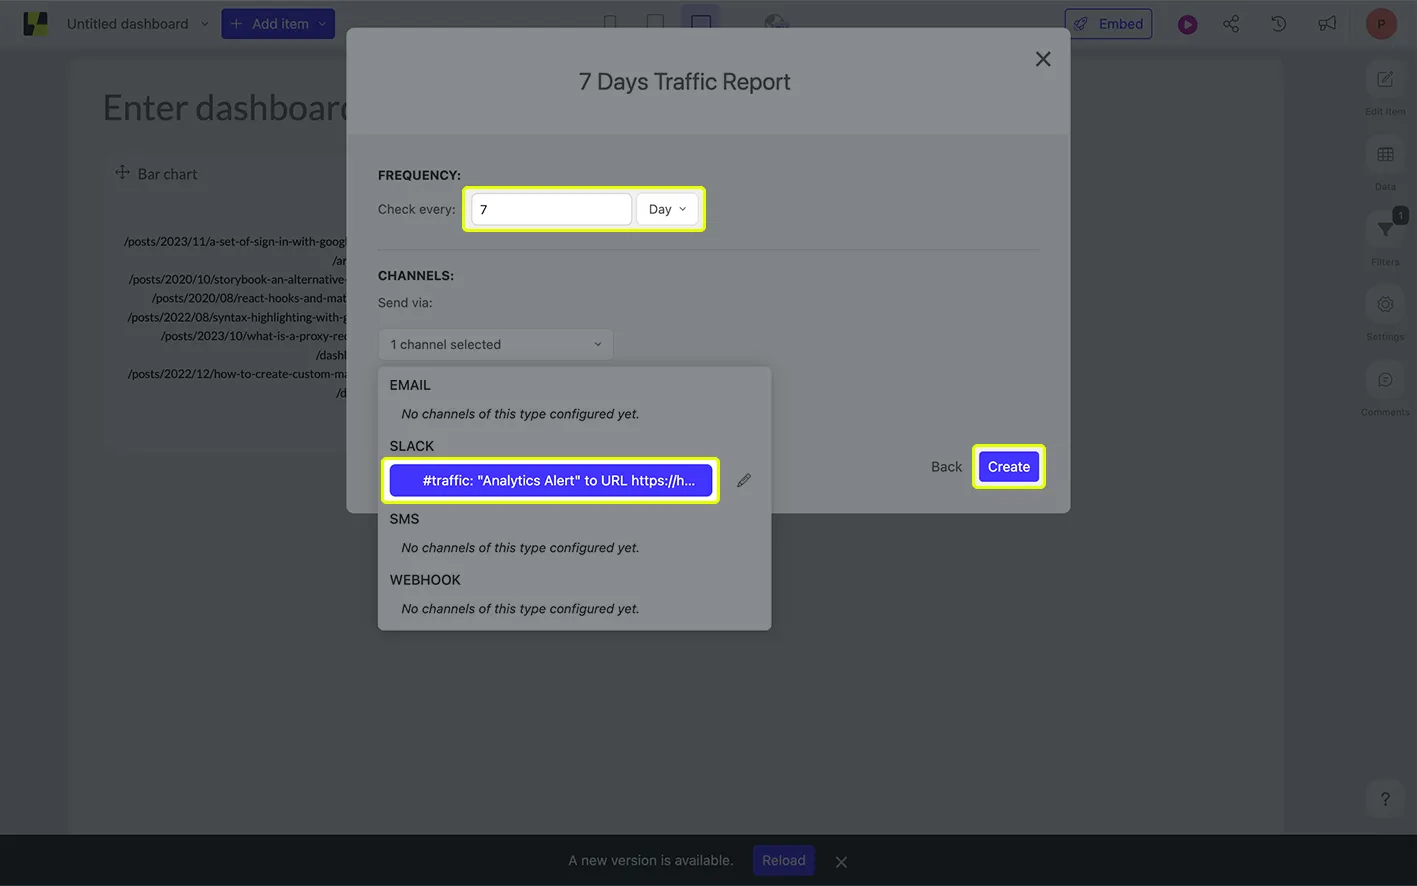Click the Reload button in the banner

point(784,860)
